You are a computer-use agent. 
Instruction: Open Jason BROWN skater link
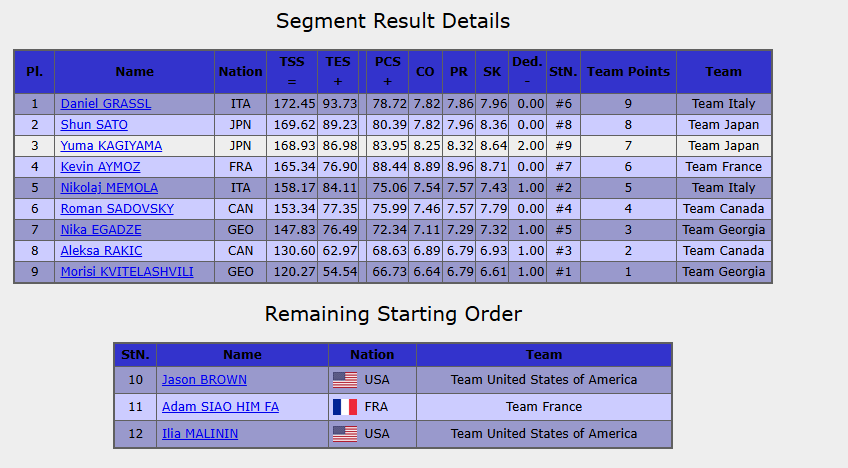(204, 380)
